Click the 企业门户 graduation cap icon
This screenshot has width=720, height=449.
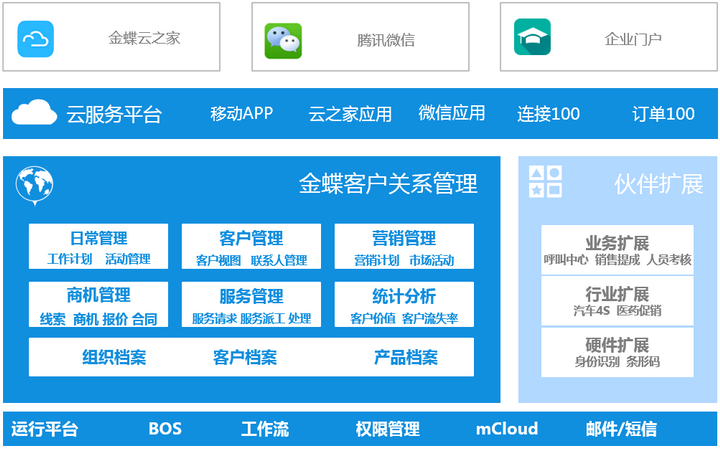pyautogui.click(x=532, y=37)
